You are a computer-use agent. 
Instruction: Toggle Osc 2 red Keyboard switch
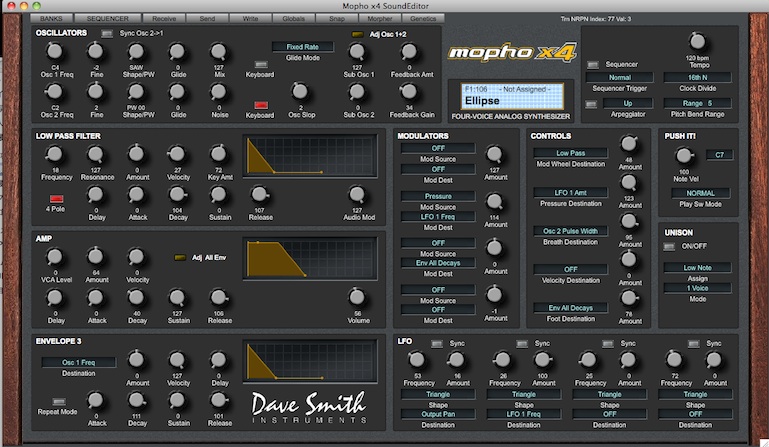click(261, 105)
